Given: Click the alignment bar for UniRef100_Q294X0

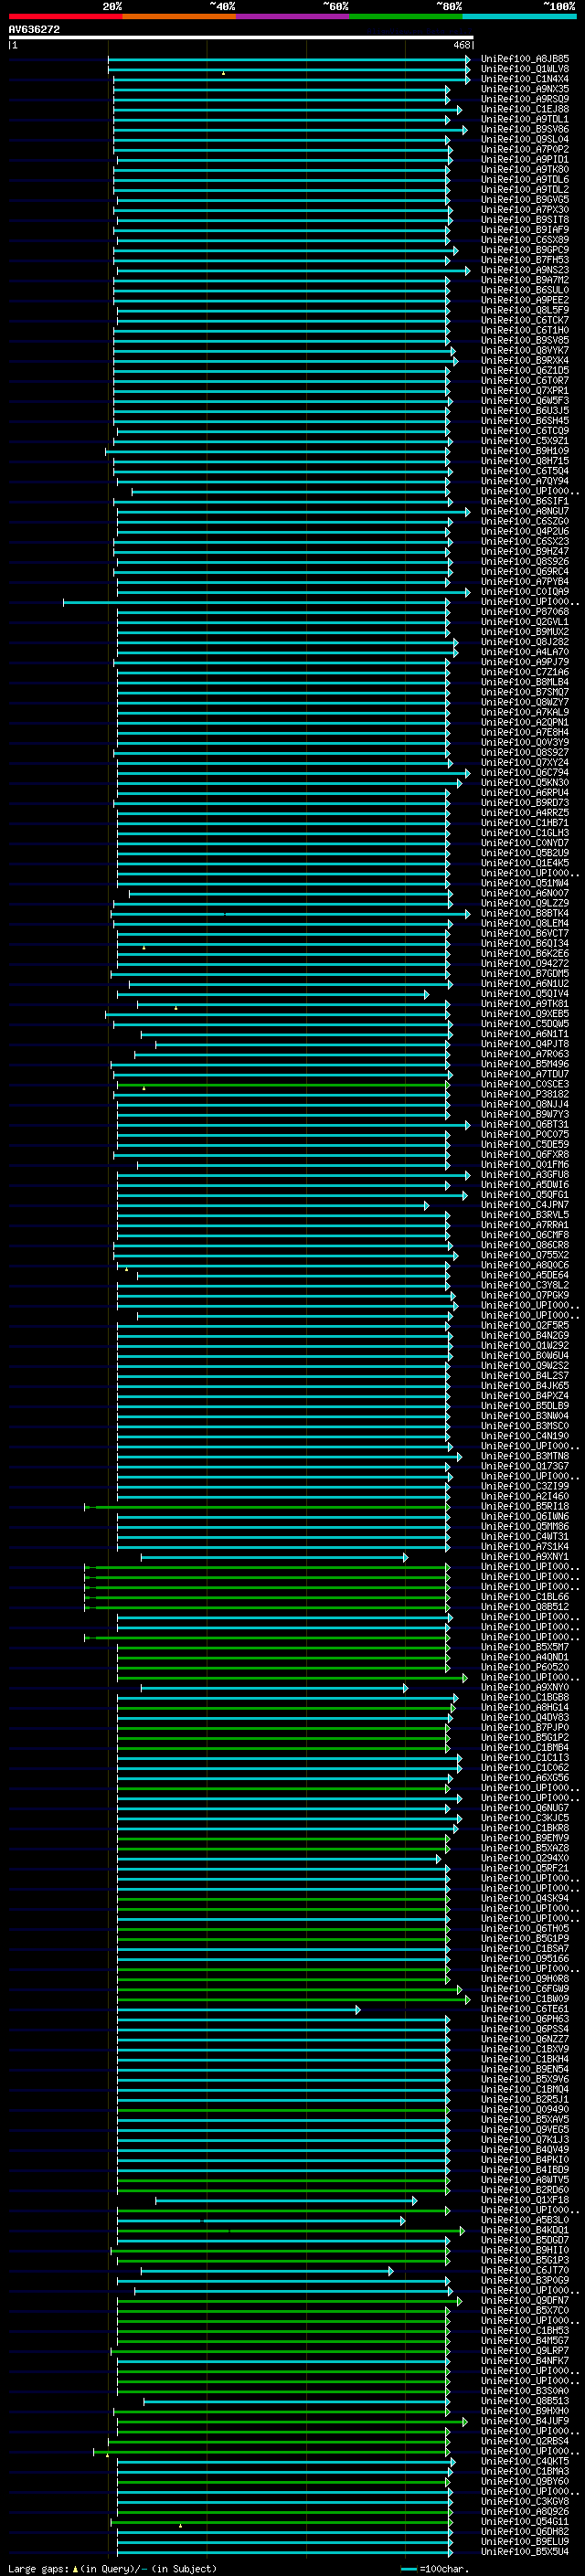Looking at the screenshot, I should (x=280, y=1858).
